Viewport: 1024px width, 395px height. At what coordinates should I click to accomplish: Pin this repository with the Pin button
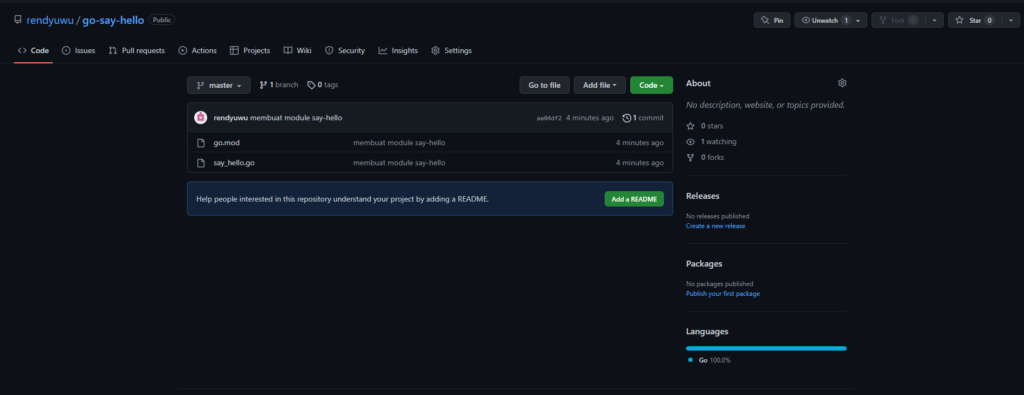pyautogui.click(x=772, y=20)
